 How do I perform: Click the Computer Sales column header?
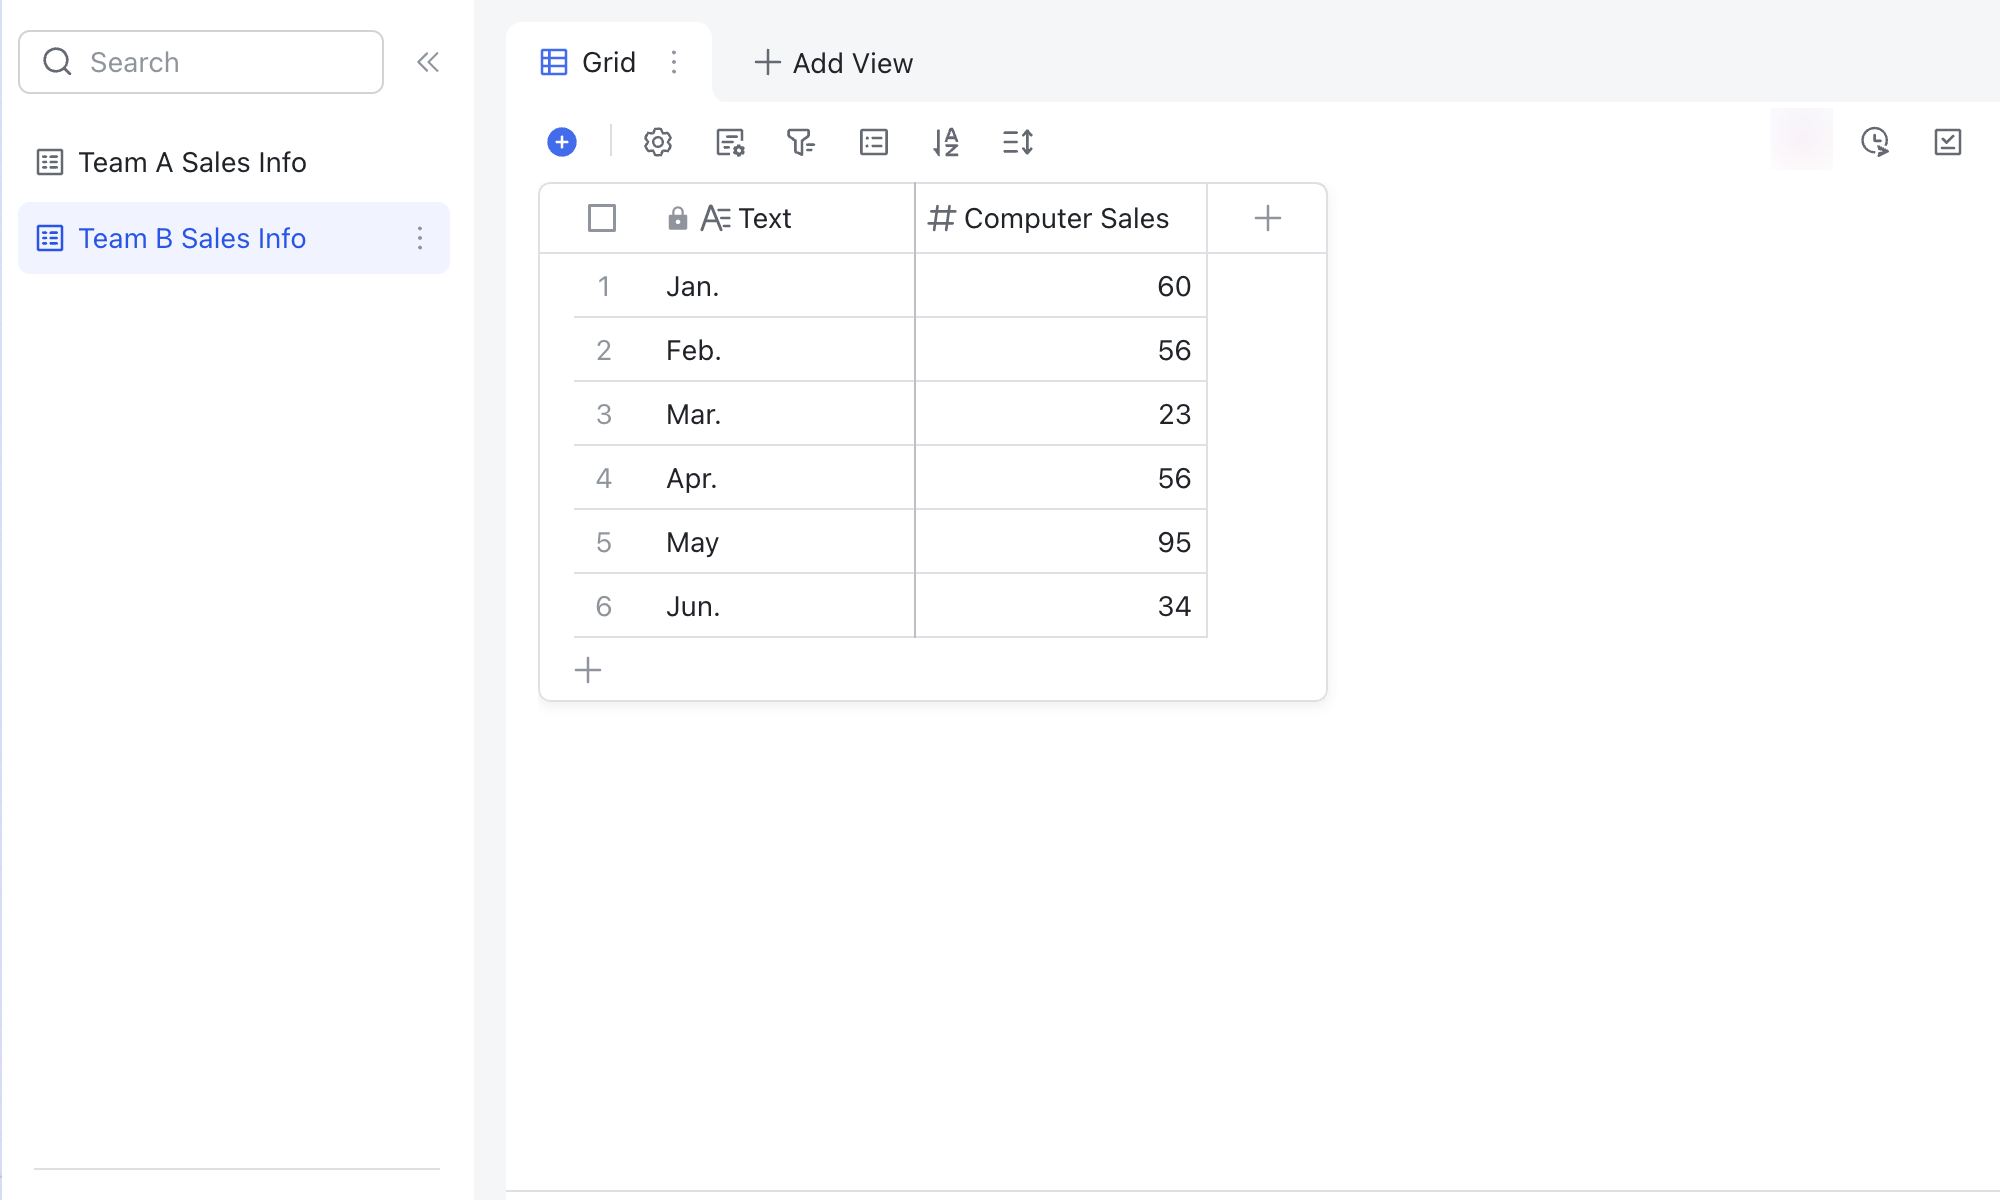[1061, 218]
